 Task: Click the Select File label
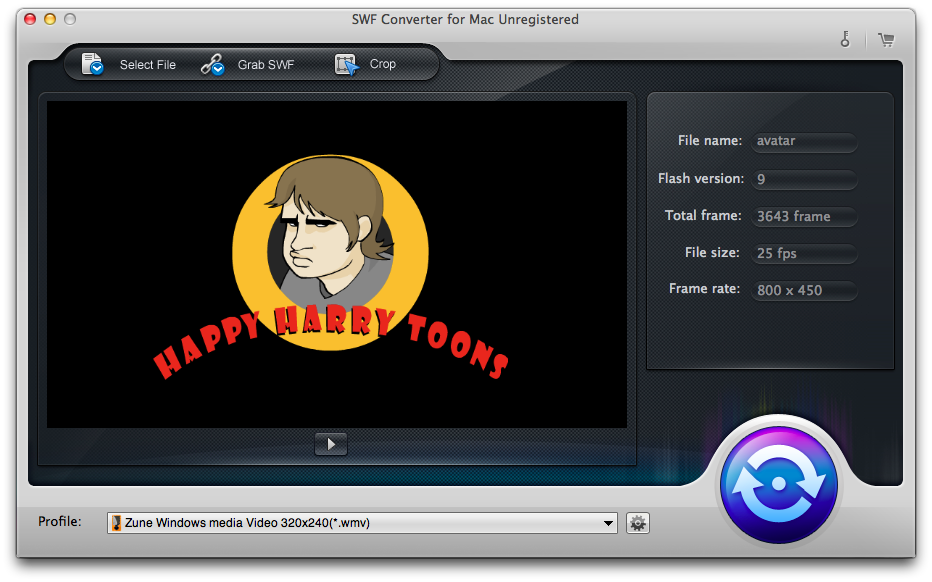coord(147,65)
